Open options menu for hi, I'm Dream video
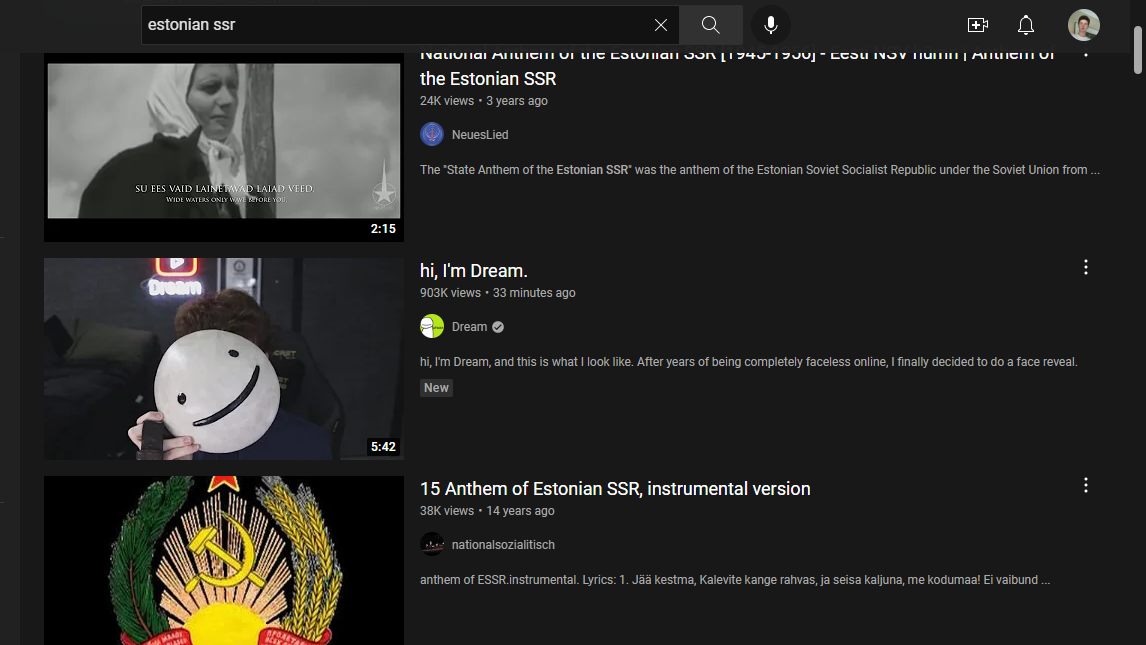 pos(1085,267)
